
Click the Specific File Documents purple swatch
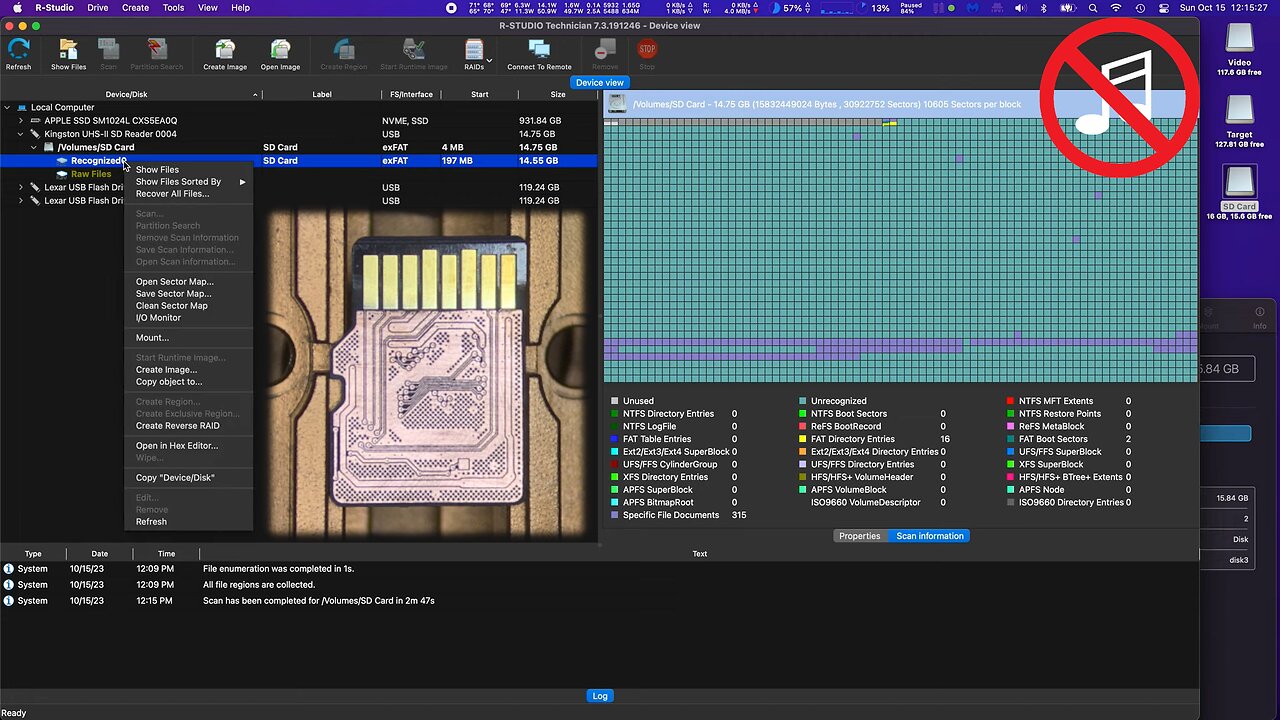pos(614,515)
